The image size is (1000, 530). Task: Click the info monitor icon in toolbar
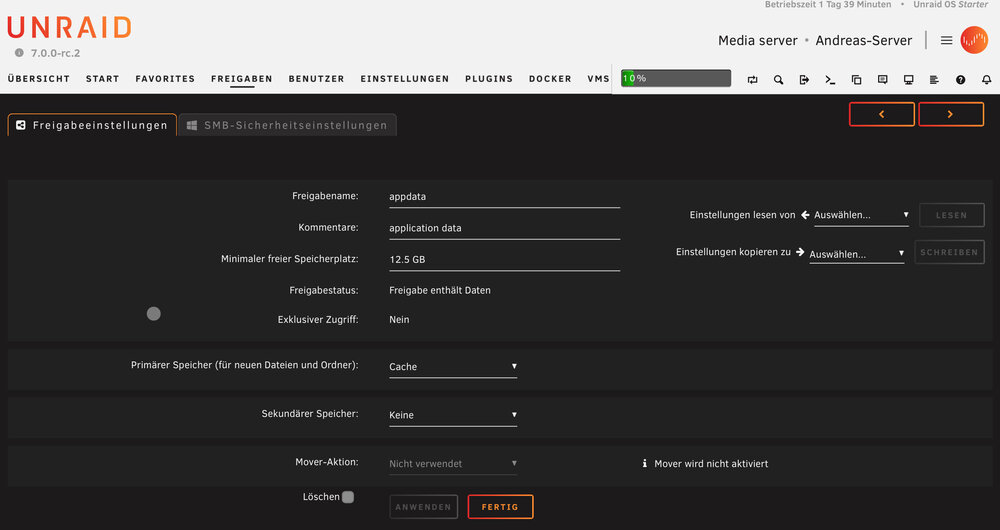point(908,80)
